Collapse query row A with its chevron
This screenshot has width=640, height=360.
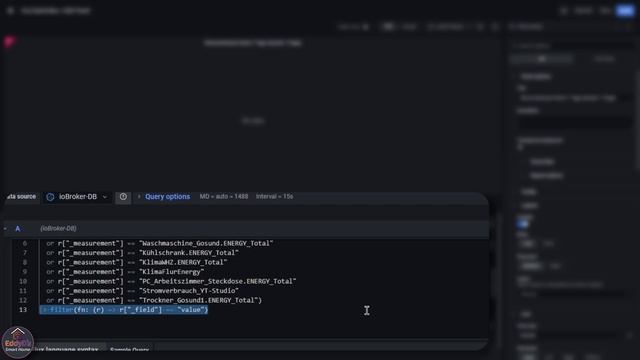point(5,229)
